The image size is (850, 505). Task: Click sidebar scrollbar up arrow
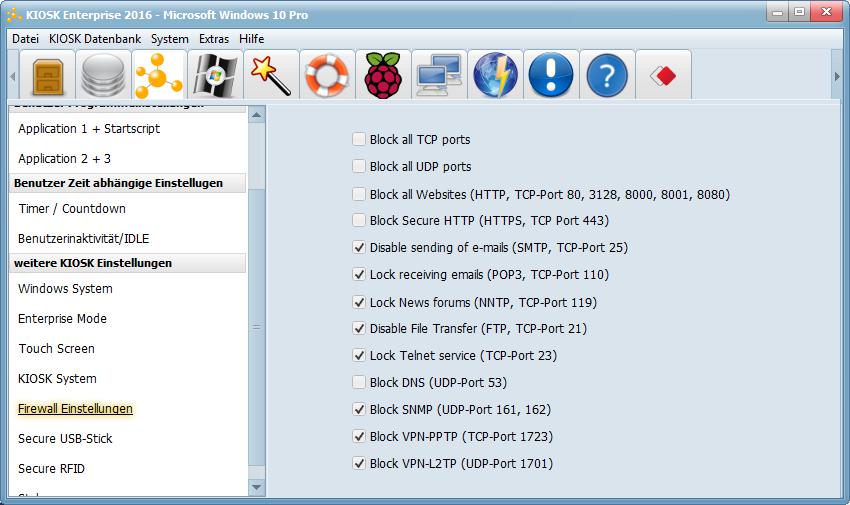[257, 114]
